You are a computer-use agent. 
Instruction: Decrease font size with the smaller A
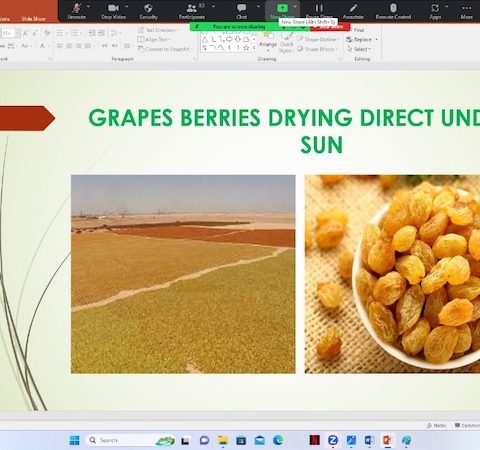point(34,33)
